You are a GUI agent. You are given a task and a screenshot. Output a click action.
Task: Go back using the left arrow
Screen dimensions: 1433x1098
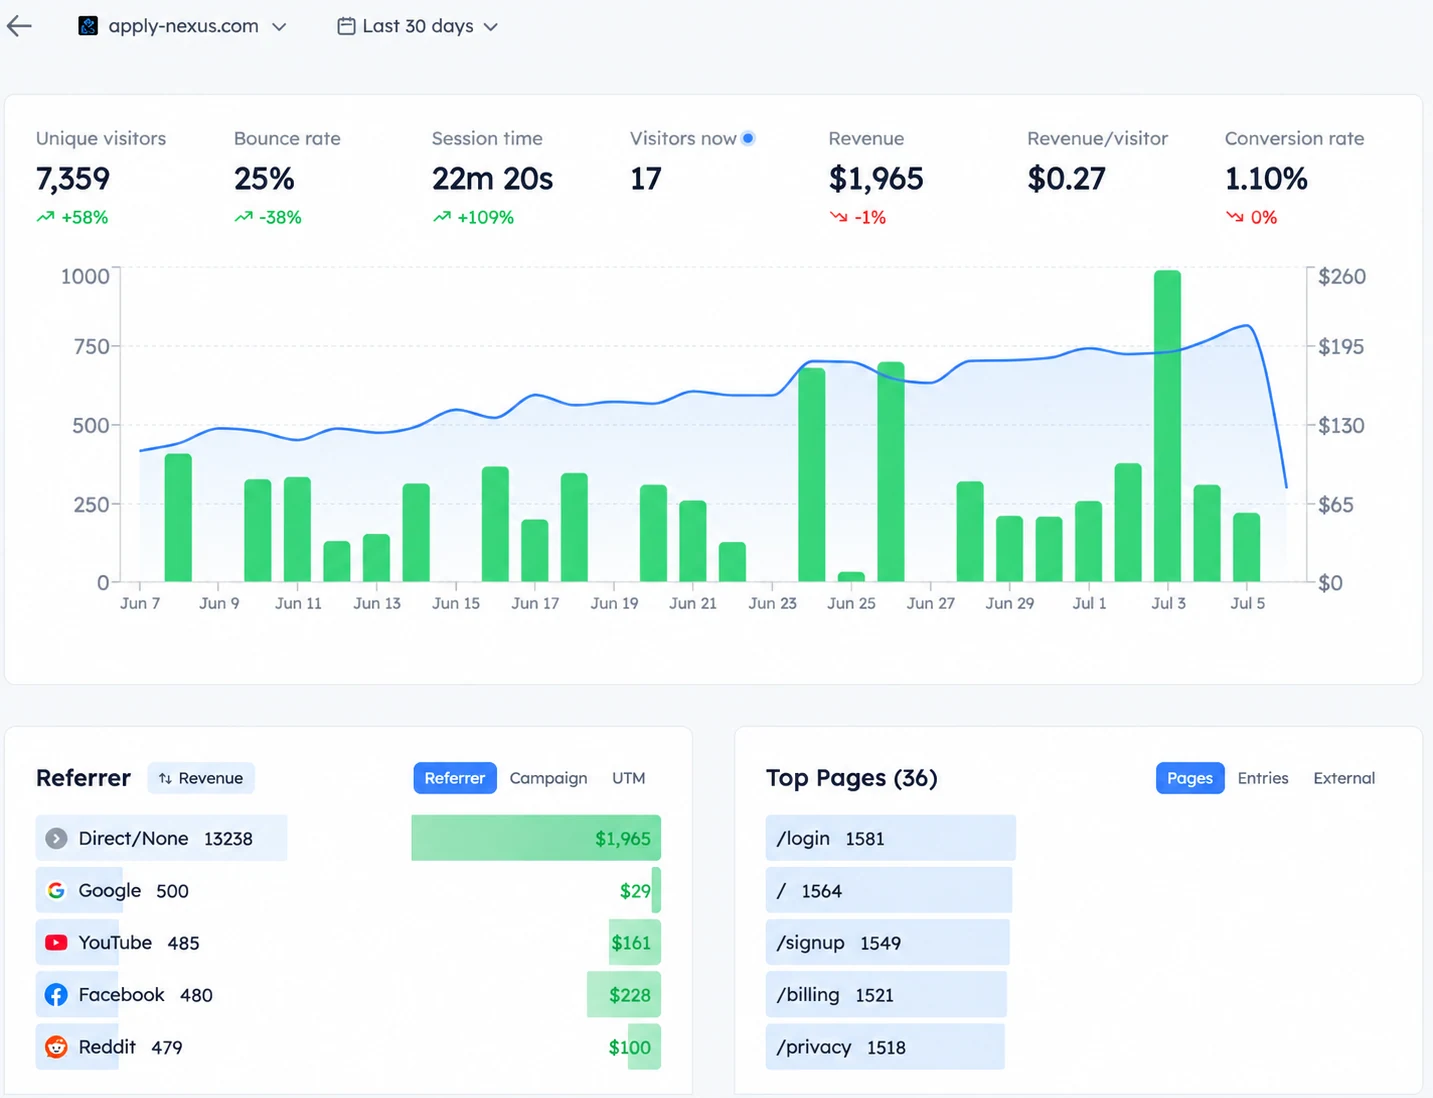[19, 26]
